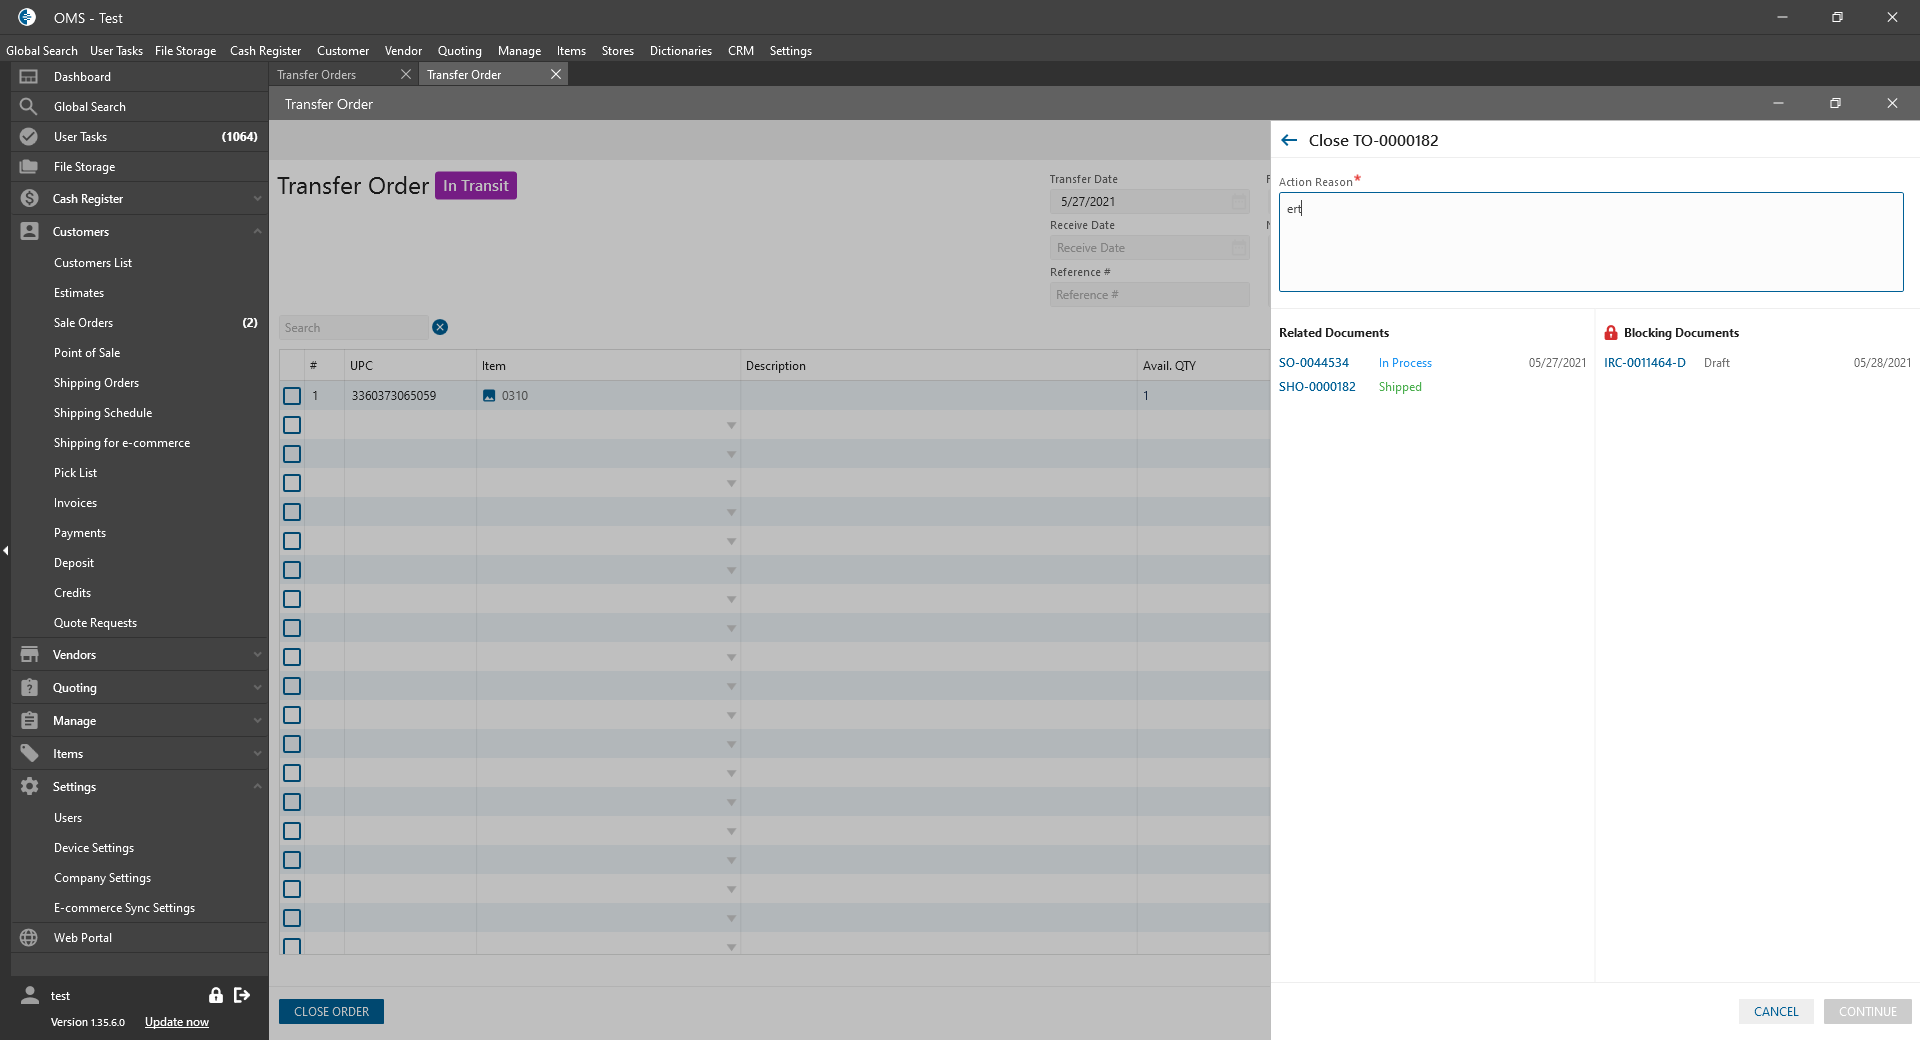
Task: Expand the Vendors sidebar section
Action: (257, 655)
